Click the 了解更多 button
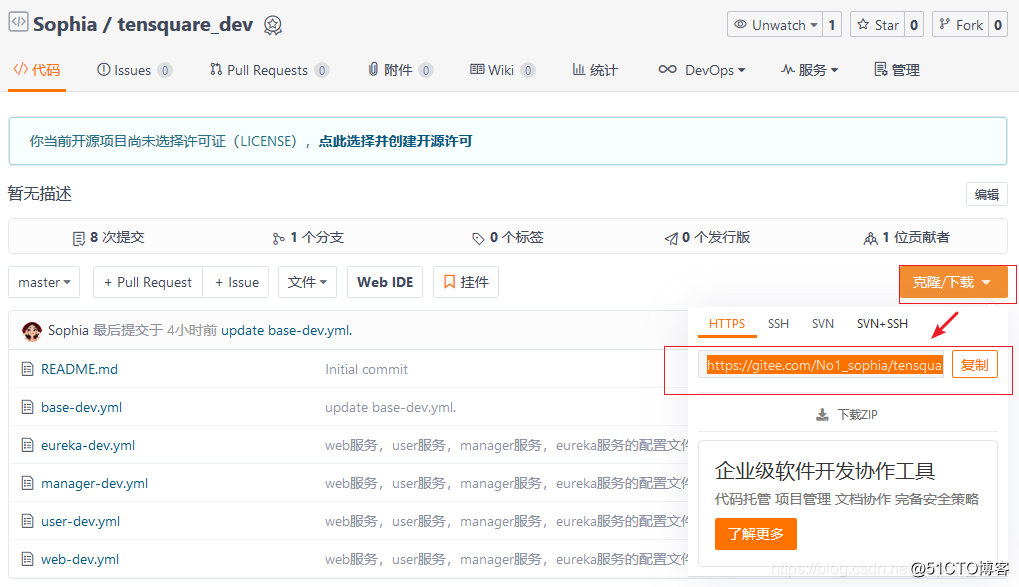 click(756, 534)
